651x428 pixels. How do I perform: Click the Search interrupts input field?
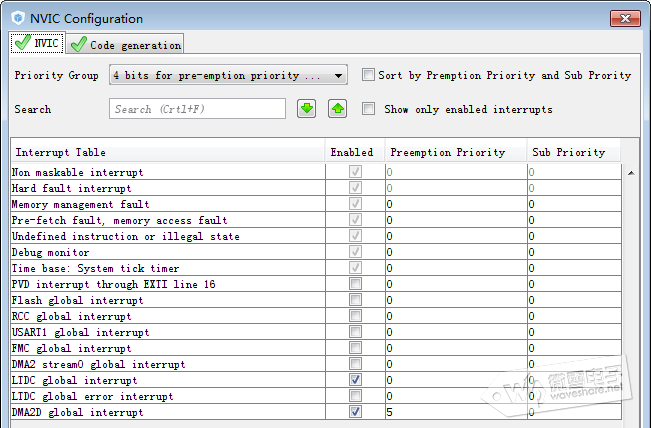tap(197, 109)
